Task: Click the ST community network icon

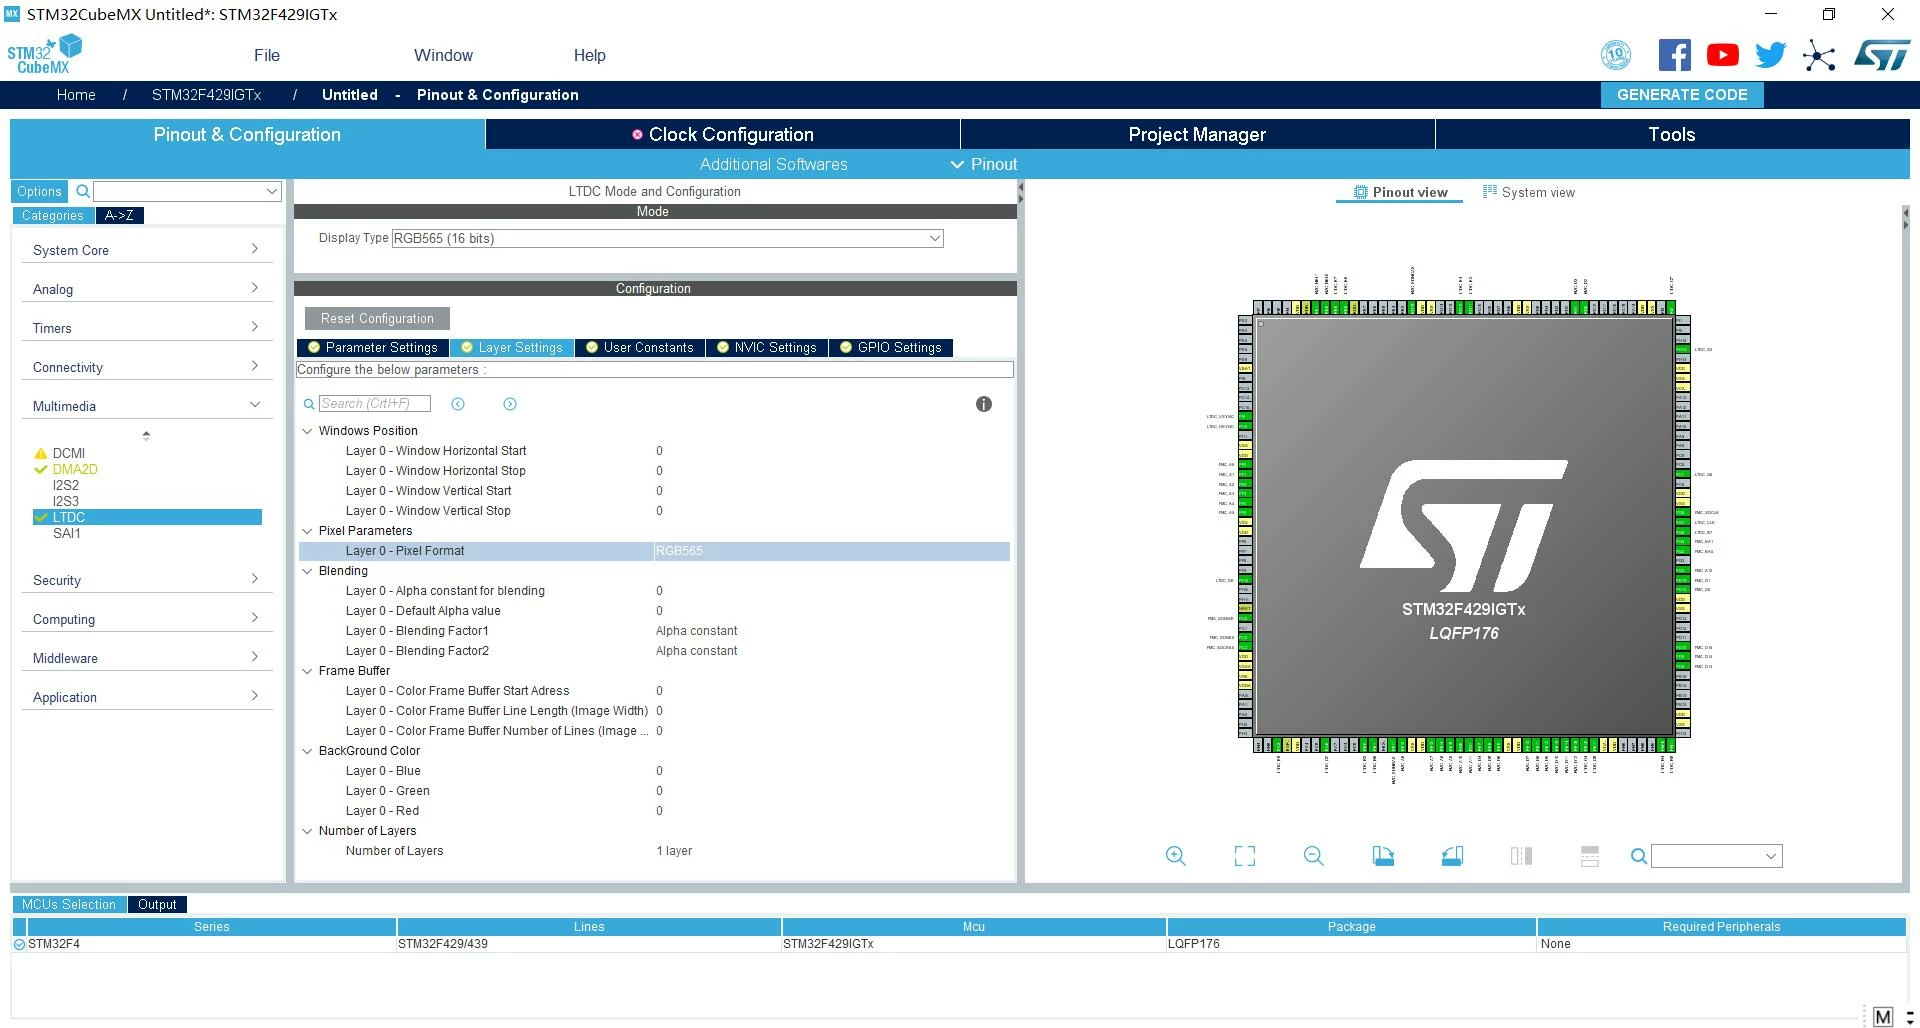Action: point(1819,55)
